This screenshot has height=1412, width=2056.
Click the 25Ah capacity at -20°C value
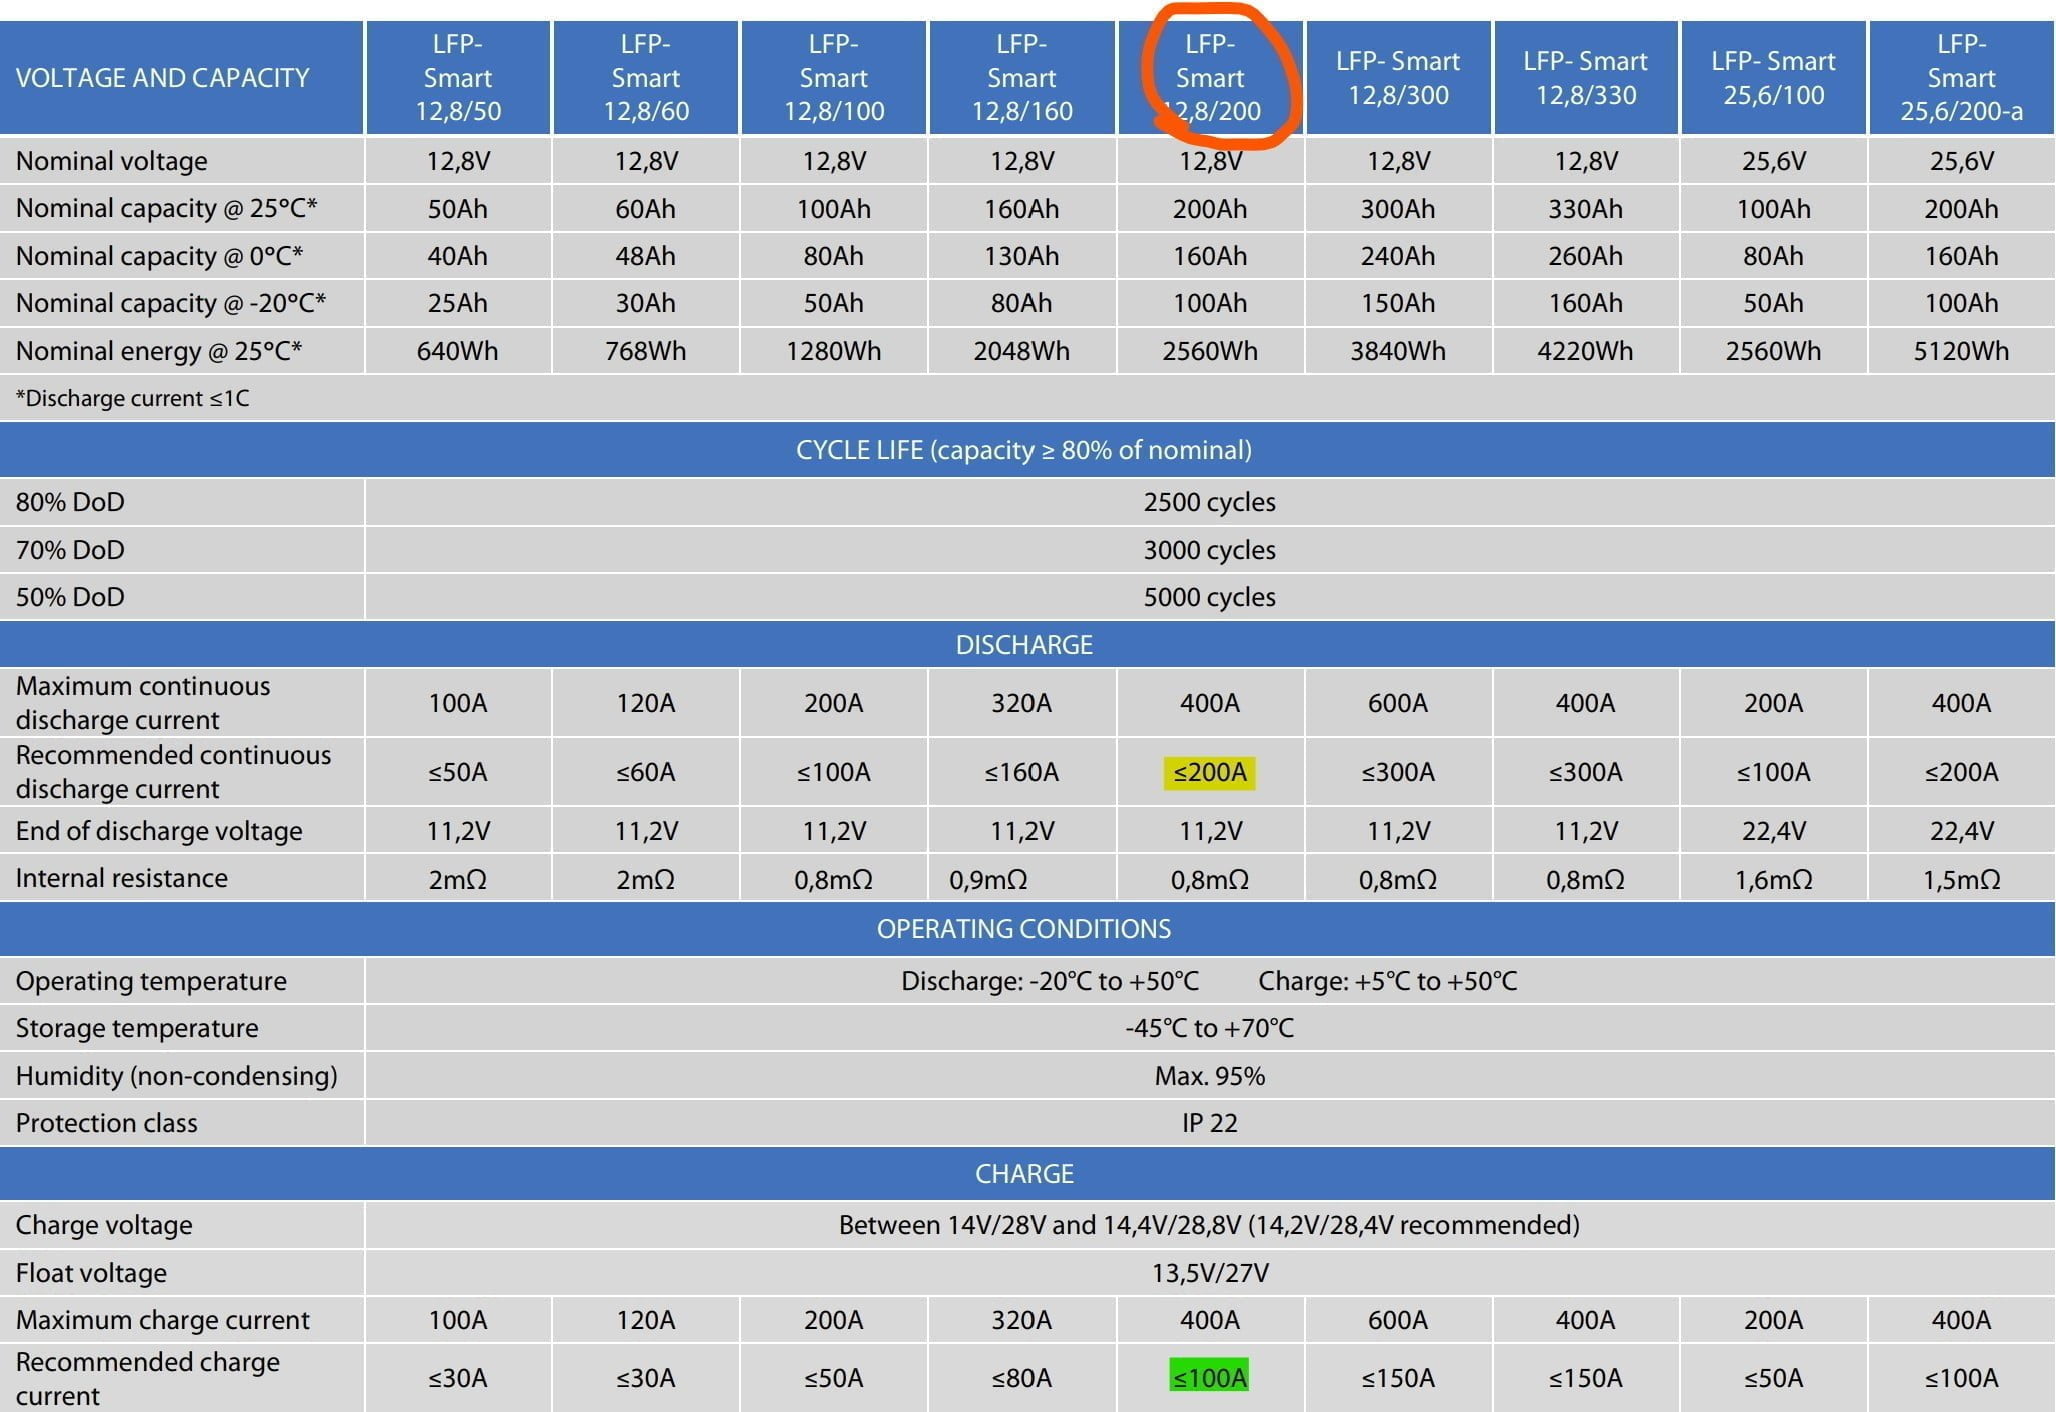pyautogui.click(x=458, y=303)
